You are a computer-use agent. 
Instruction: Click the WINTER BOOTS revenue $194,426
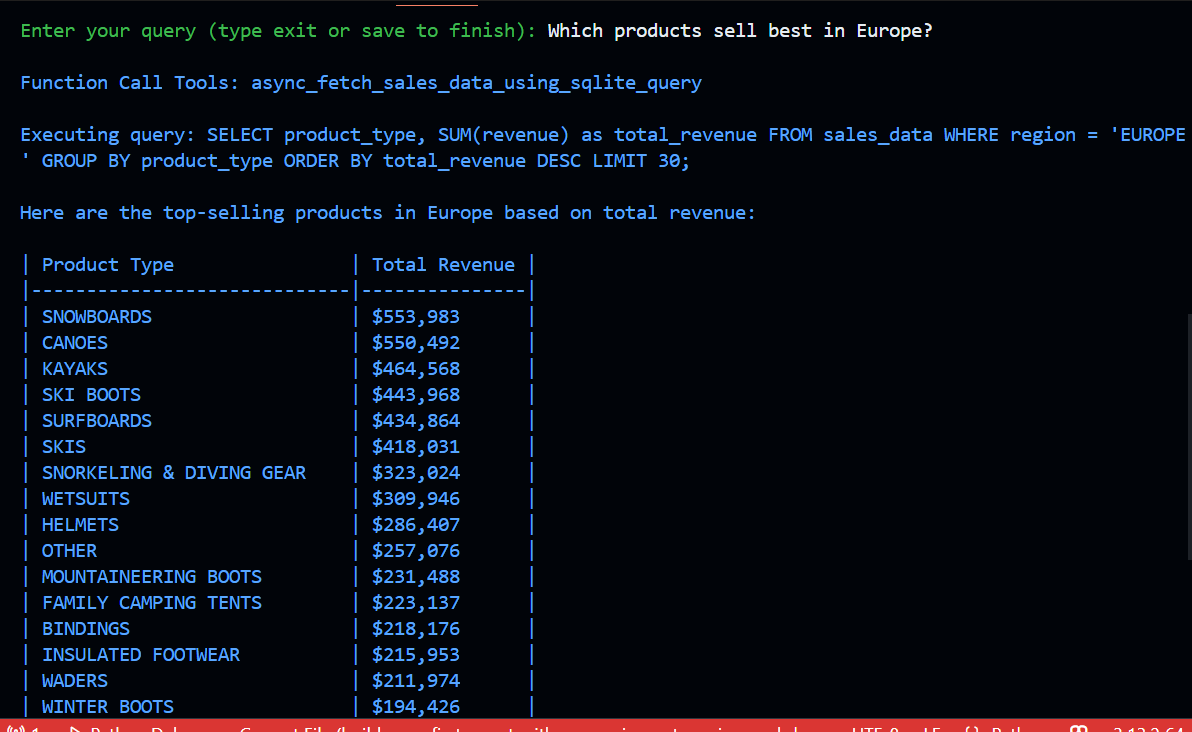(x=416, y=707)
